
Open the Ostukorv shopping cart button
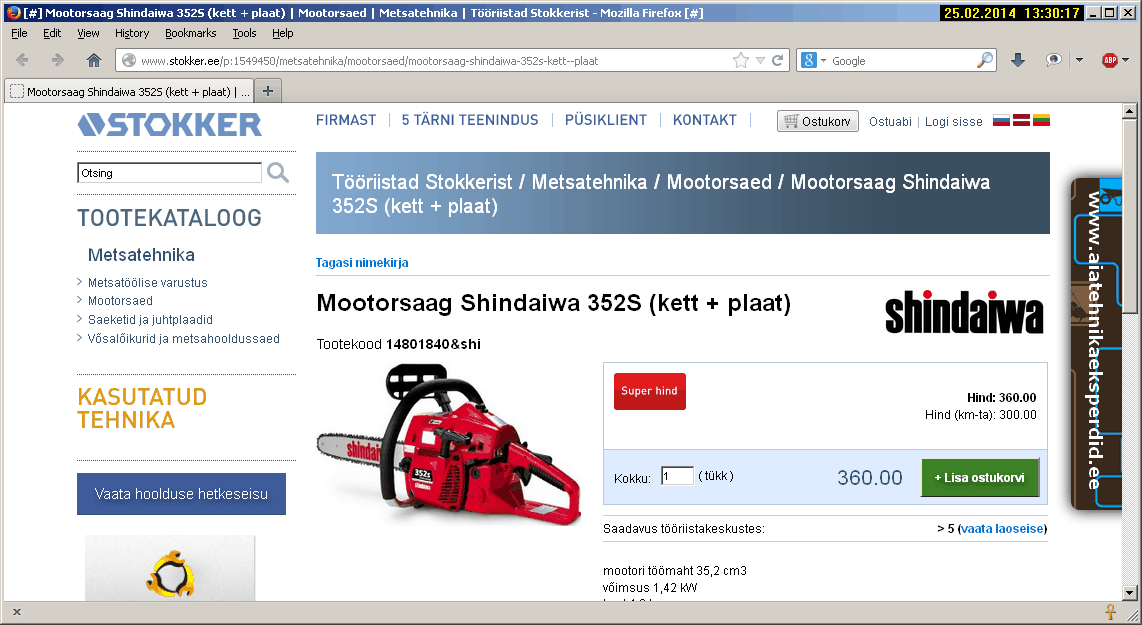[818, 121]
